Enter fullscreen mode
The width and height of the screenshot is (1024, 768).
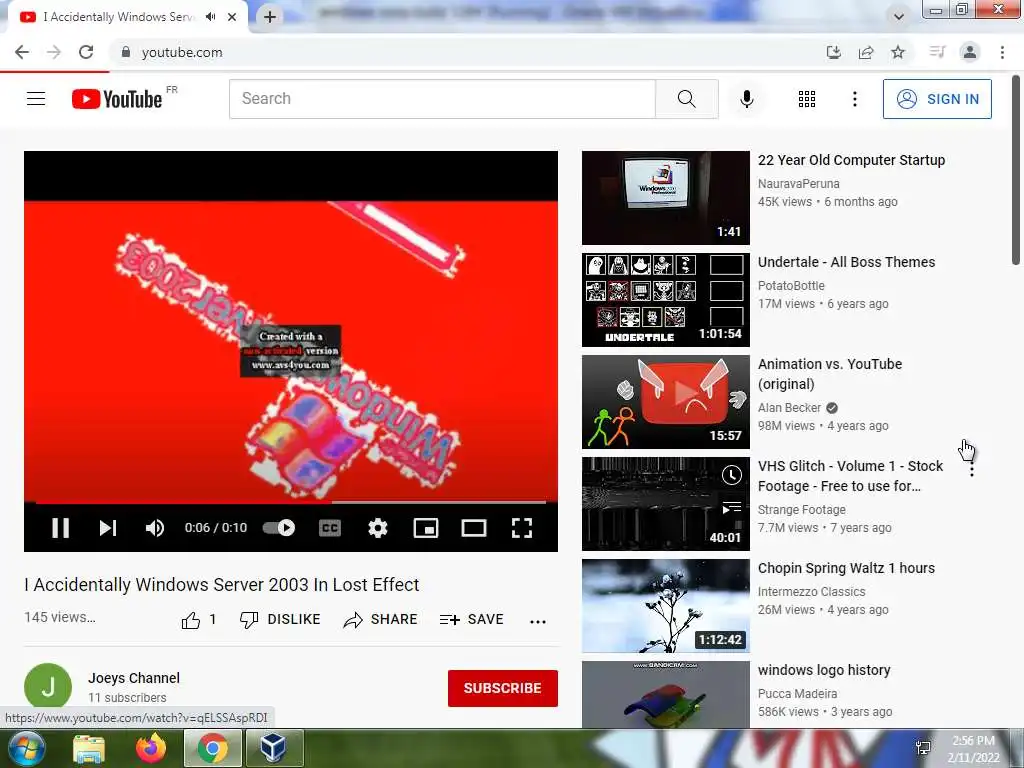coord(522,528)
